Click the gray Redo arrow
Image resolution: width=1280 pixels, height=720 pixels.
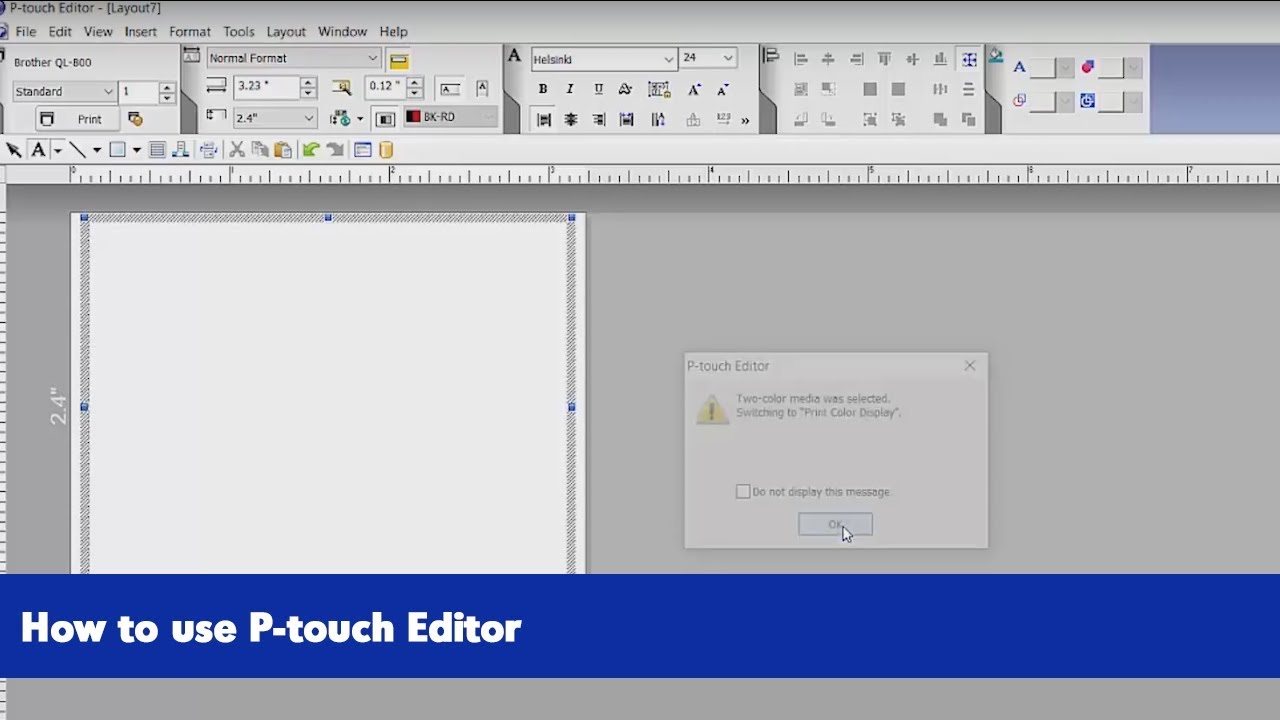[x=335, y=150]
